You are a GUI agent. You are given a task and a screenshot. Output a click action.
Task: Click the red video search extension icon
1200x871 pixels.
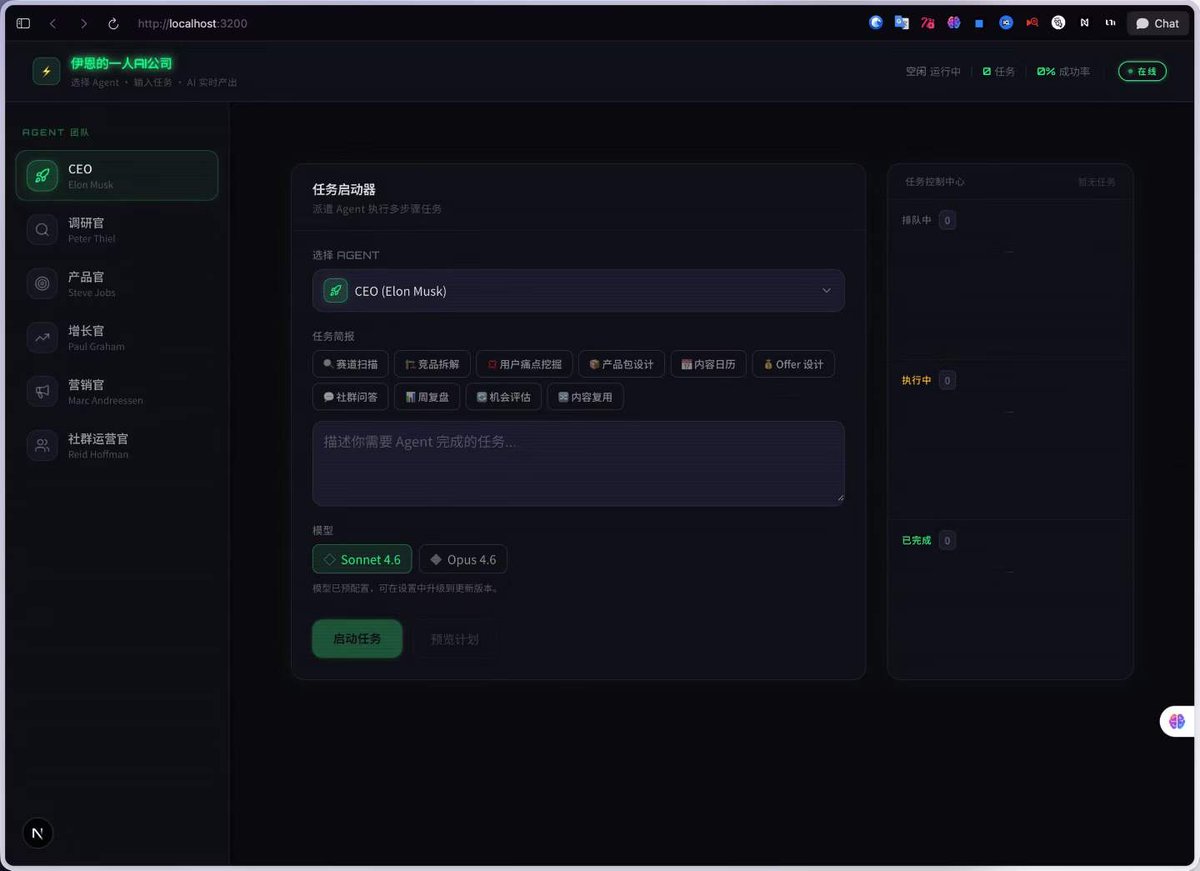1032,22
